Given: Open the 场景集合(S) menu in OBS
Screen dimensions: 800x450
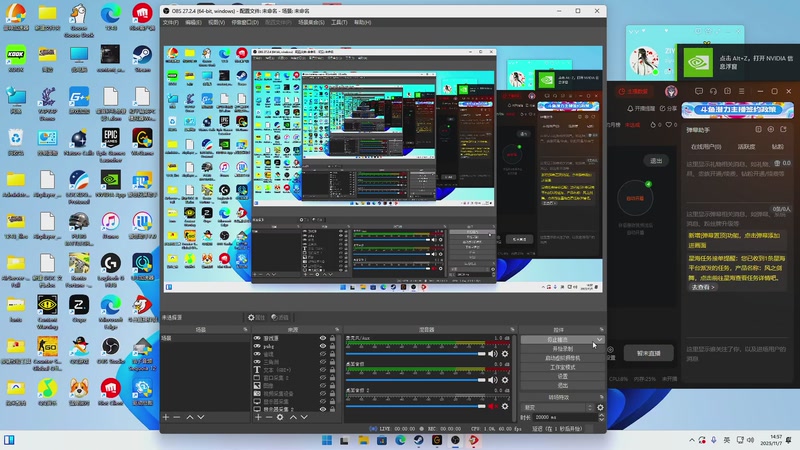Looking at the screenshot, I should 311,22.
